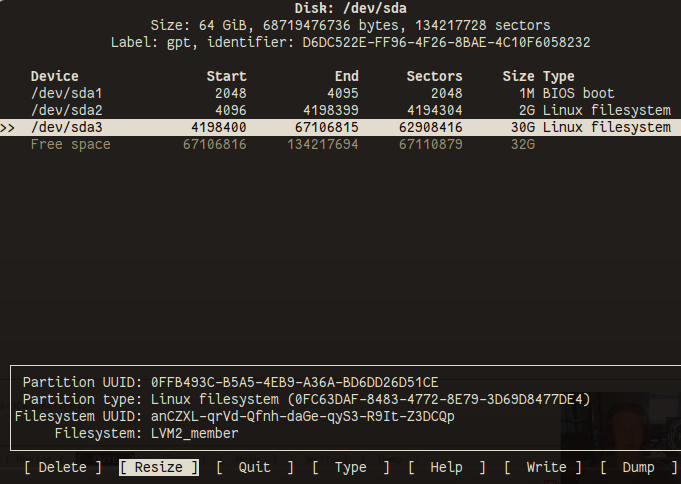Click the LVM2_member filesystem text
The image size is (681, 484).
[194, 433]
